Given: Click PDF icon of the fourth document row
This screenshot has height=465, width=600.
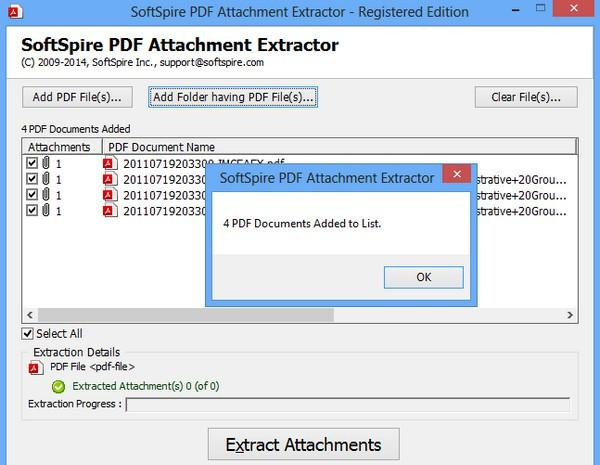Looking at the screenshot, I should [x=110, y=210].
